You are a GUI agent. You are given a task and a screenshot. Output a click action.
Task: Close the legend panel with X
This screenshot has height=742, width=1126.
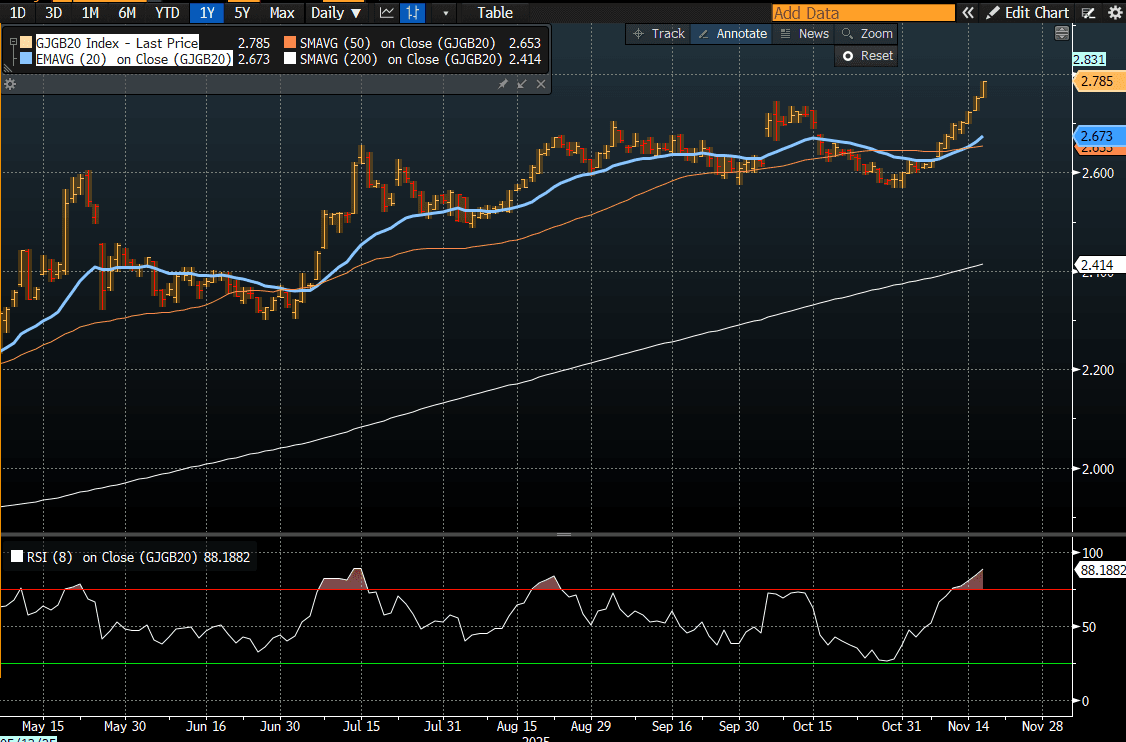541,84
